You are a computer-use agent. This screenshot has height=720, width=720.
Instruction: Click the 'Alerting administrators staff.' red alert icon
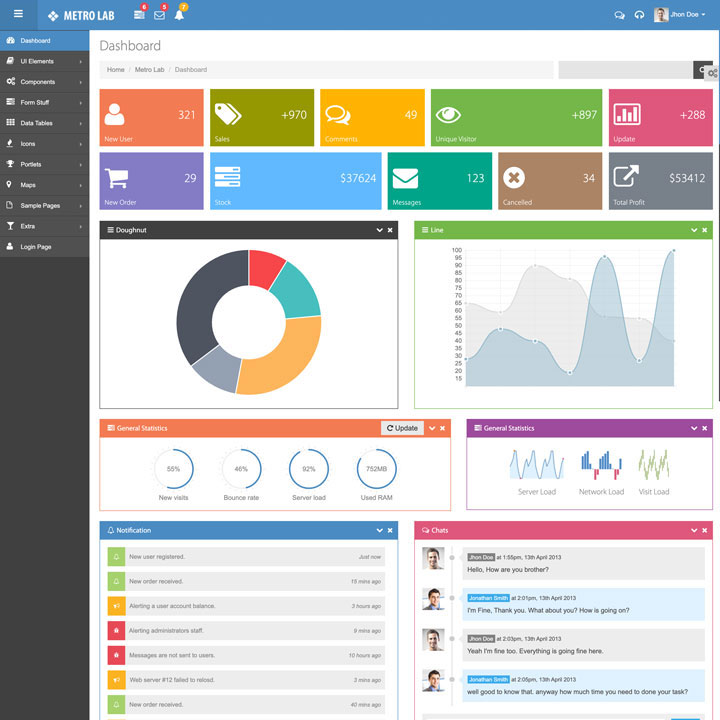[116, 630]
